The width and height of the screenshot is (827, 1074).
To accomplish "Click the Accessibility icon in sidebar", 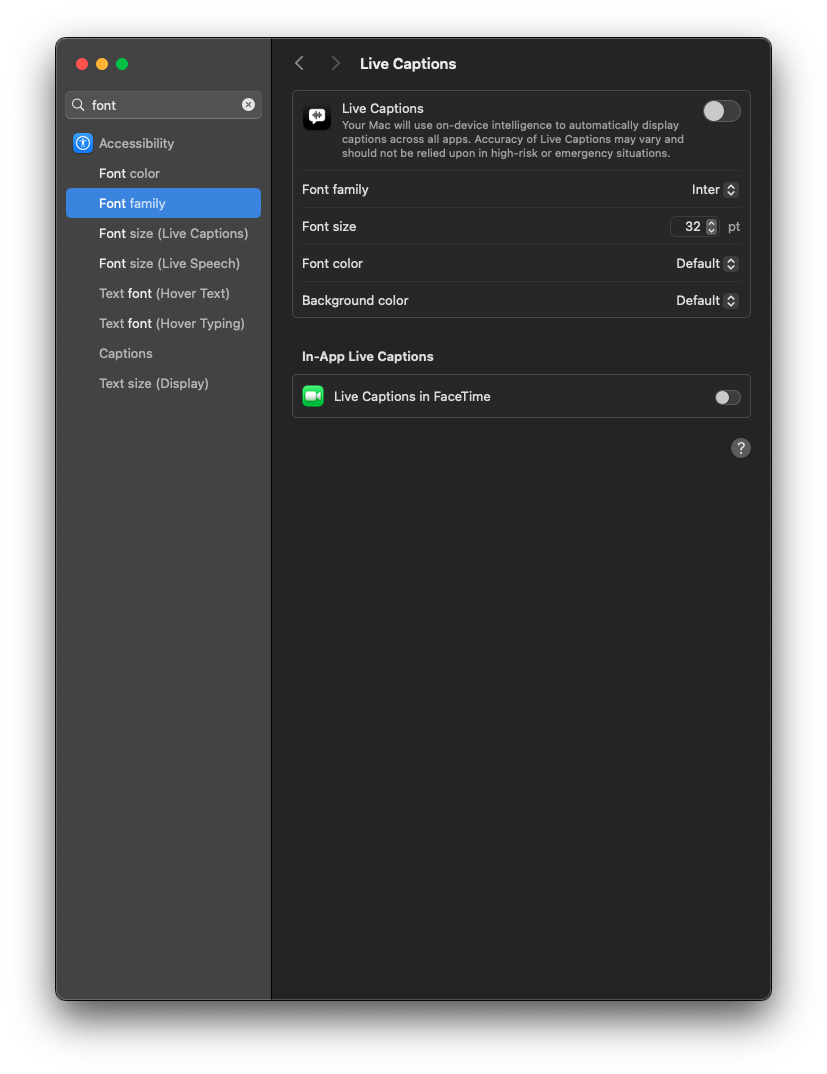I will point(83,143).
